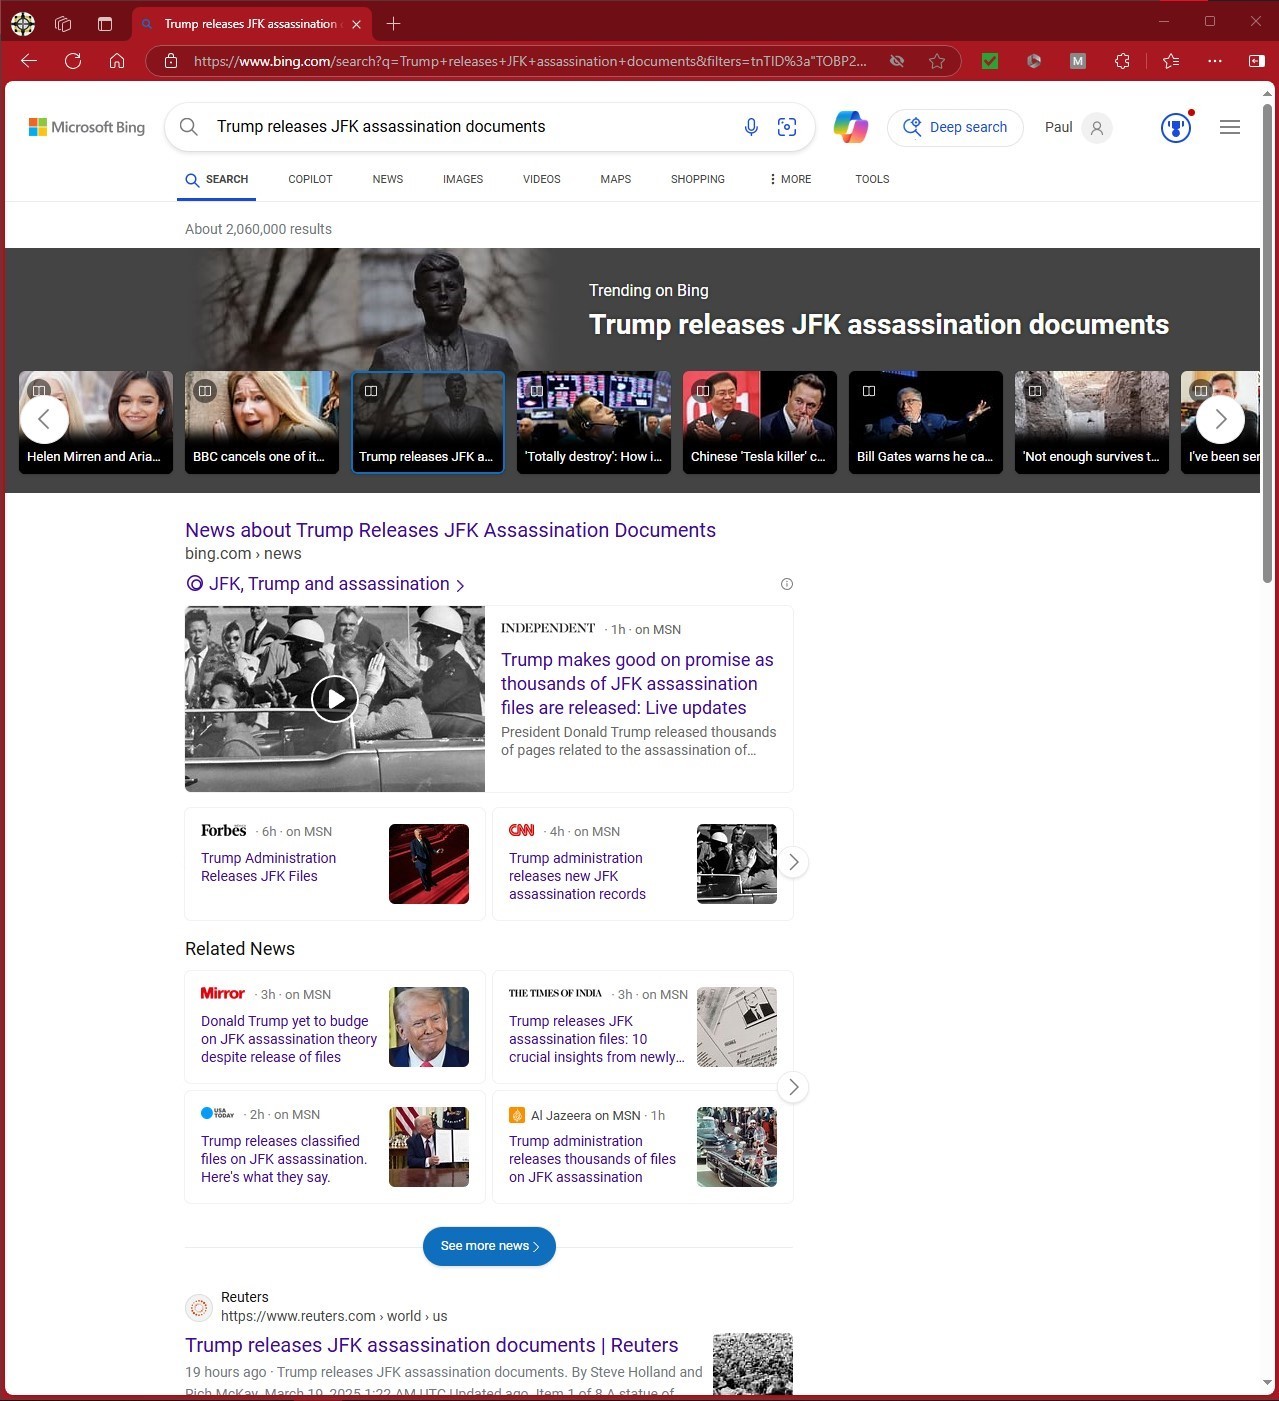Start voice search with the microphone icon
Image resolution: width=1279 pixels, height=1401 pixels.
tap(751, 127)
